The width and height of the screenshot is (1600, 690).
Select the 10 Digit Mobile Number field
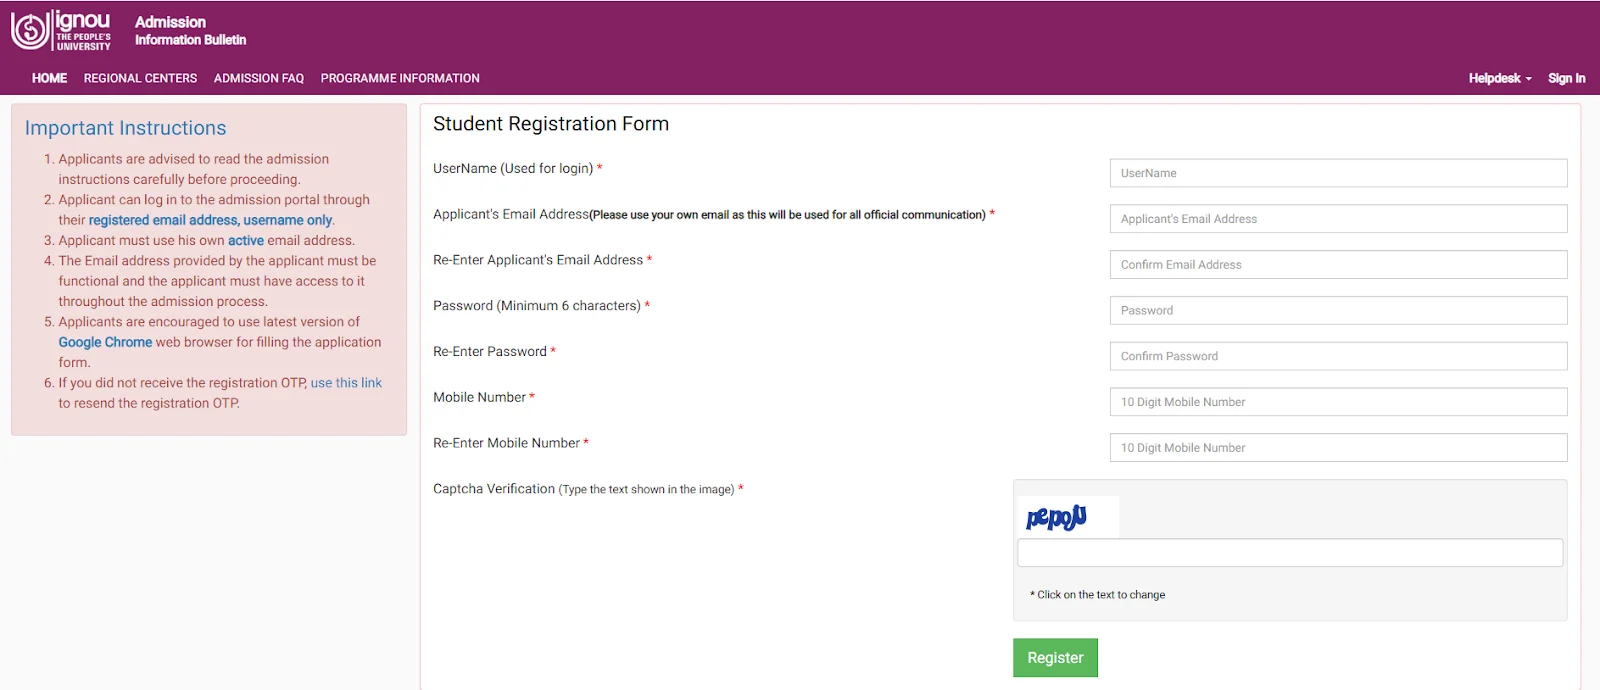pyautogui.click(x=1337, y=401)
